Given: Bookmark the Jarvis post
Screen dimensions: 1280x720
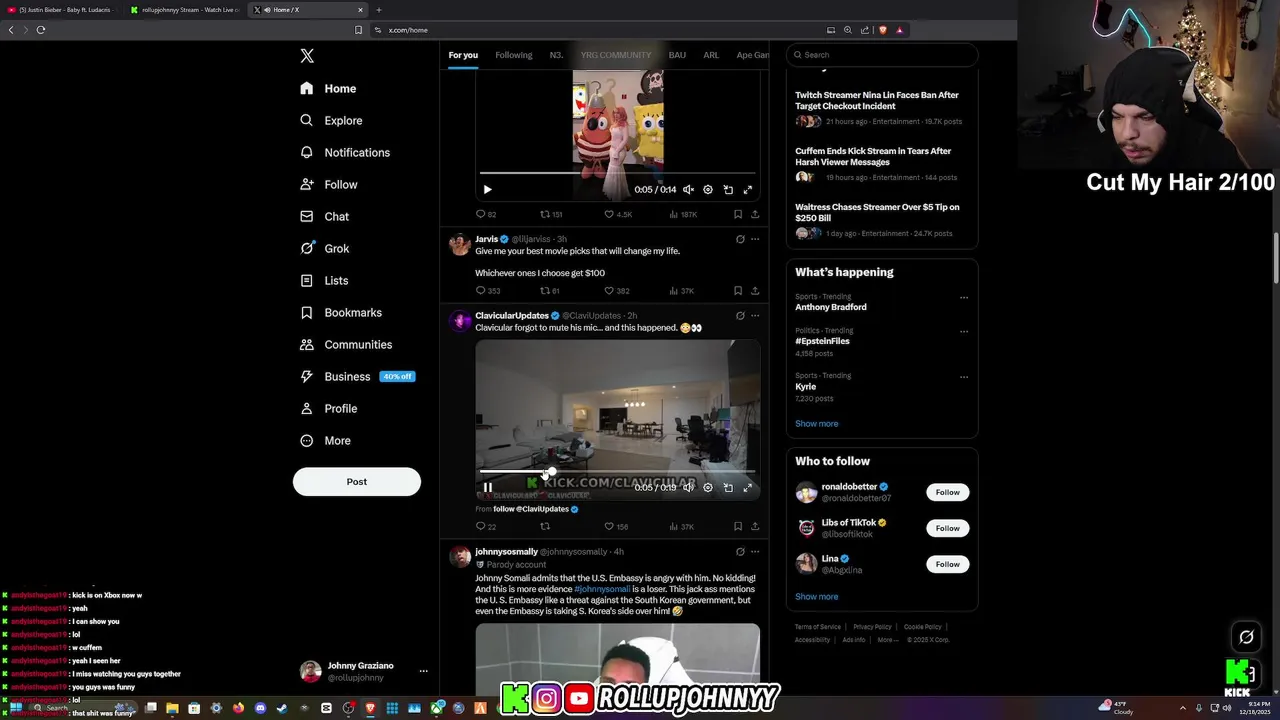Looking at the screenshot, I should [x=738, y=291].
